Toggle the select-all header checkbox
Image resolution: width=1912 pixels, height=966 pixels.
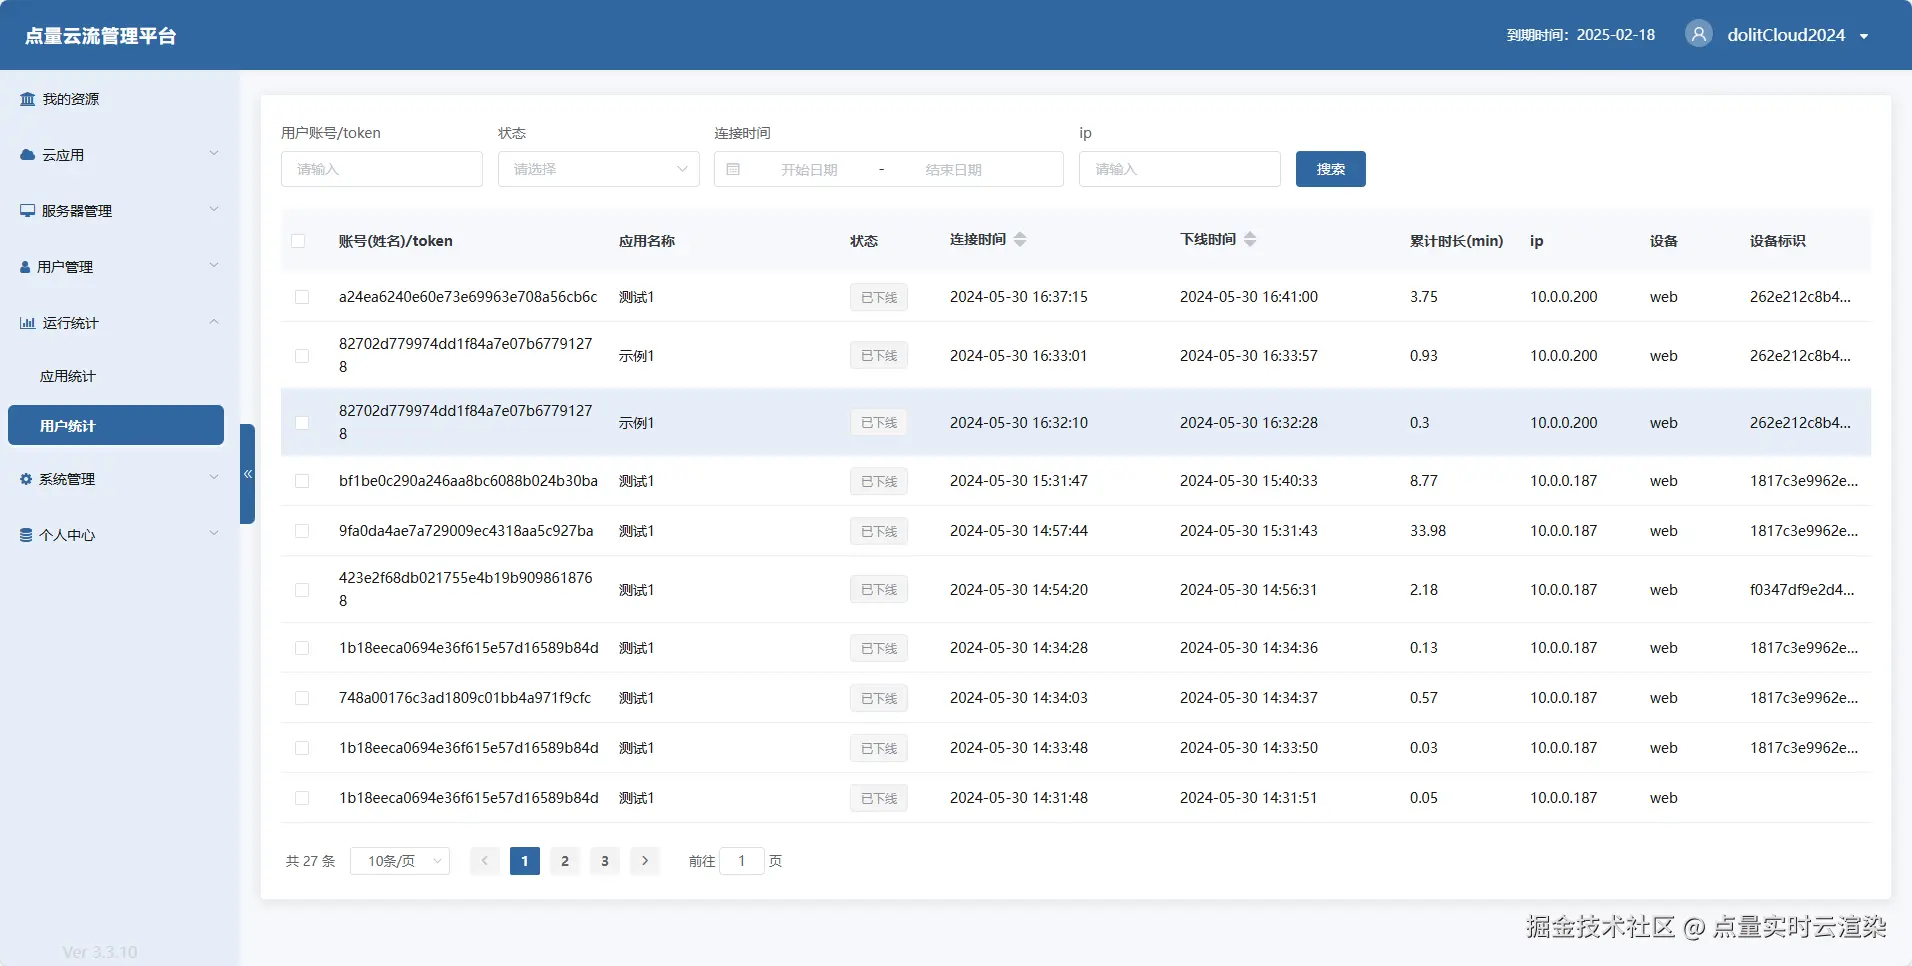point(298,241)
